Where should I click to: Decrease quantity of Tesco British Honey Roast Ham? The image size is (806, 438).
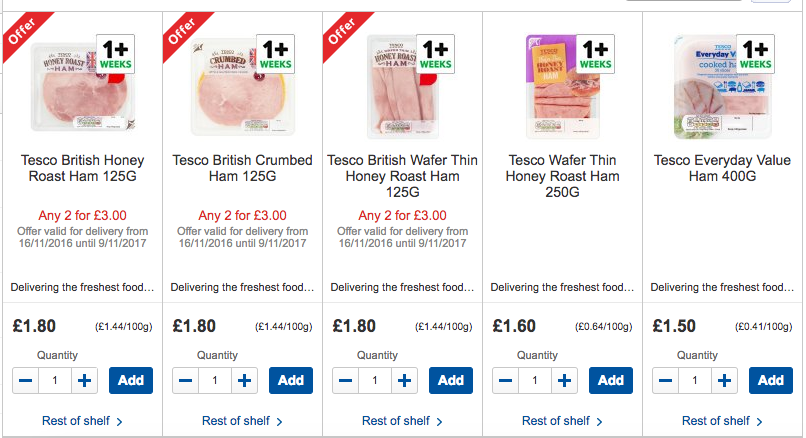[x=25, y=381]
